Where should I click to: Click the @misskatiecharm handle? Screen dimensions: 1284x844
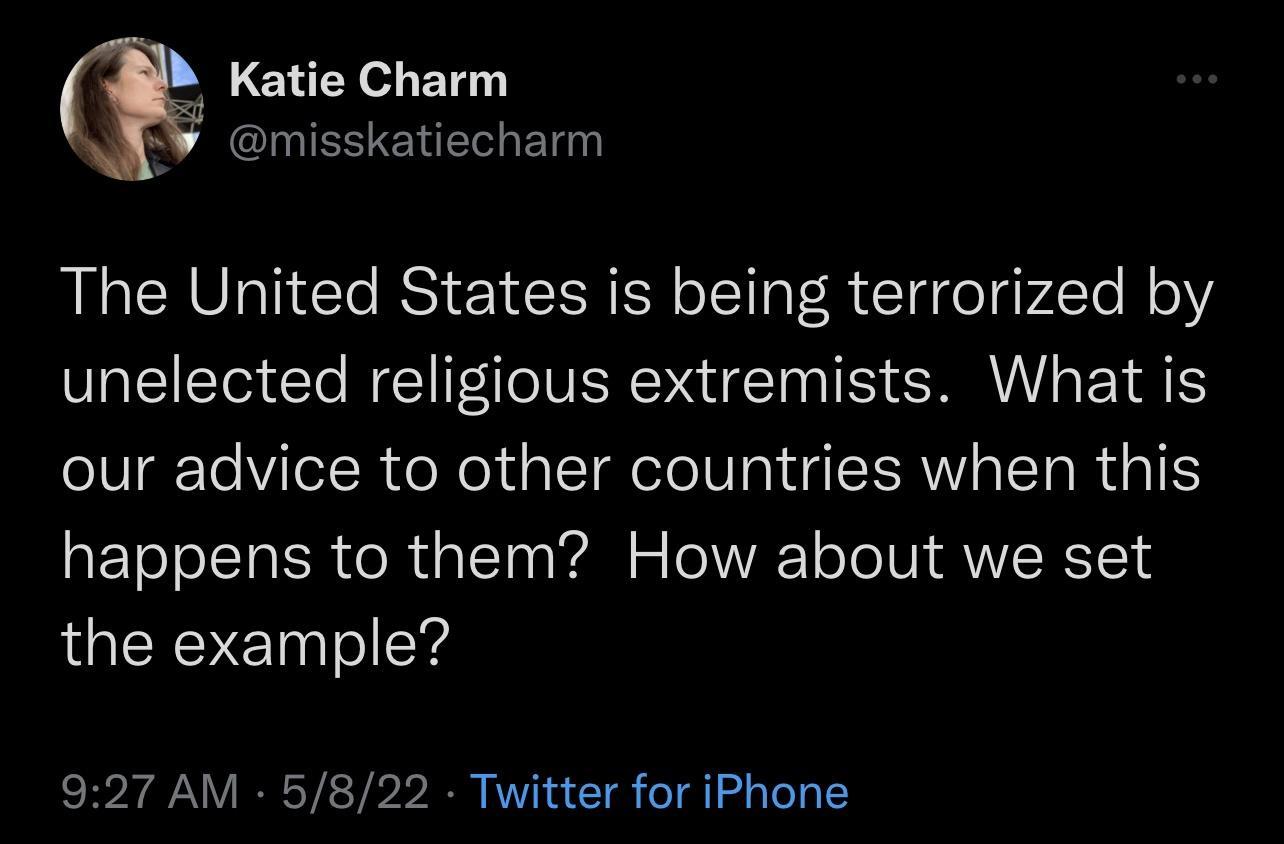(415, 141)
